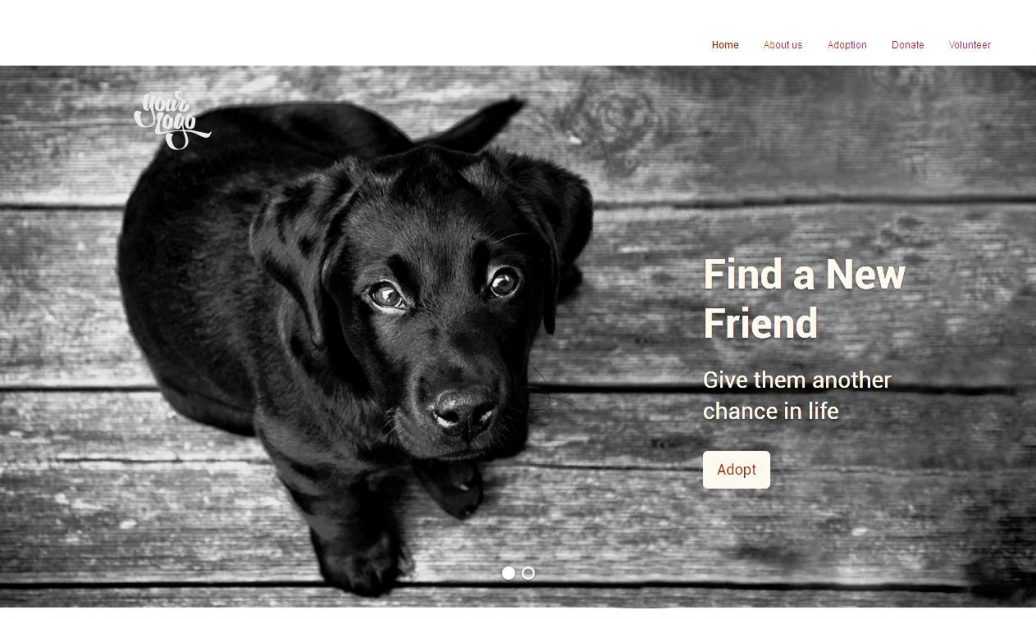Click the 'chance in life' text line
The height and width of the screenshot is (619, 1036).
770,411
